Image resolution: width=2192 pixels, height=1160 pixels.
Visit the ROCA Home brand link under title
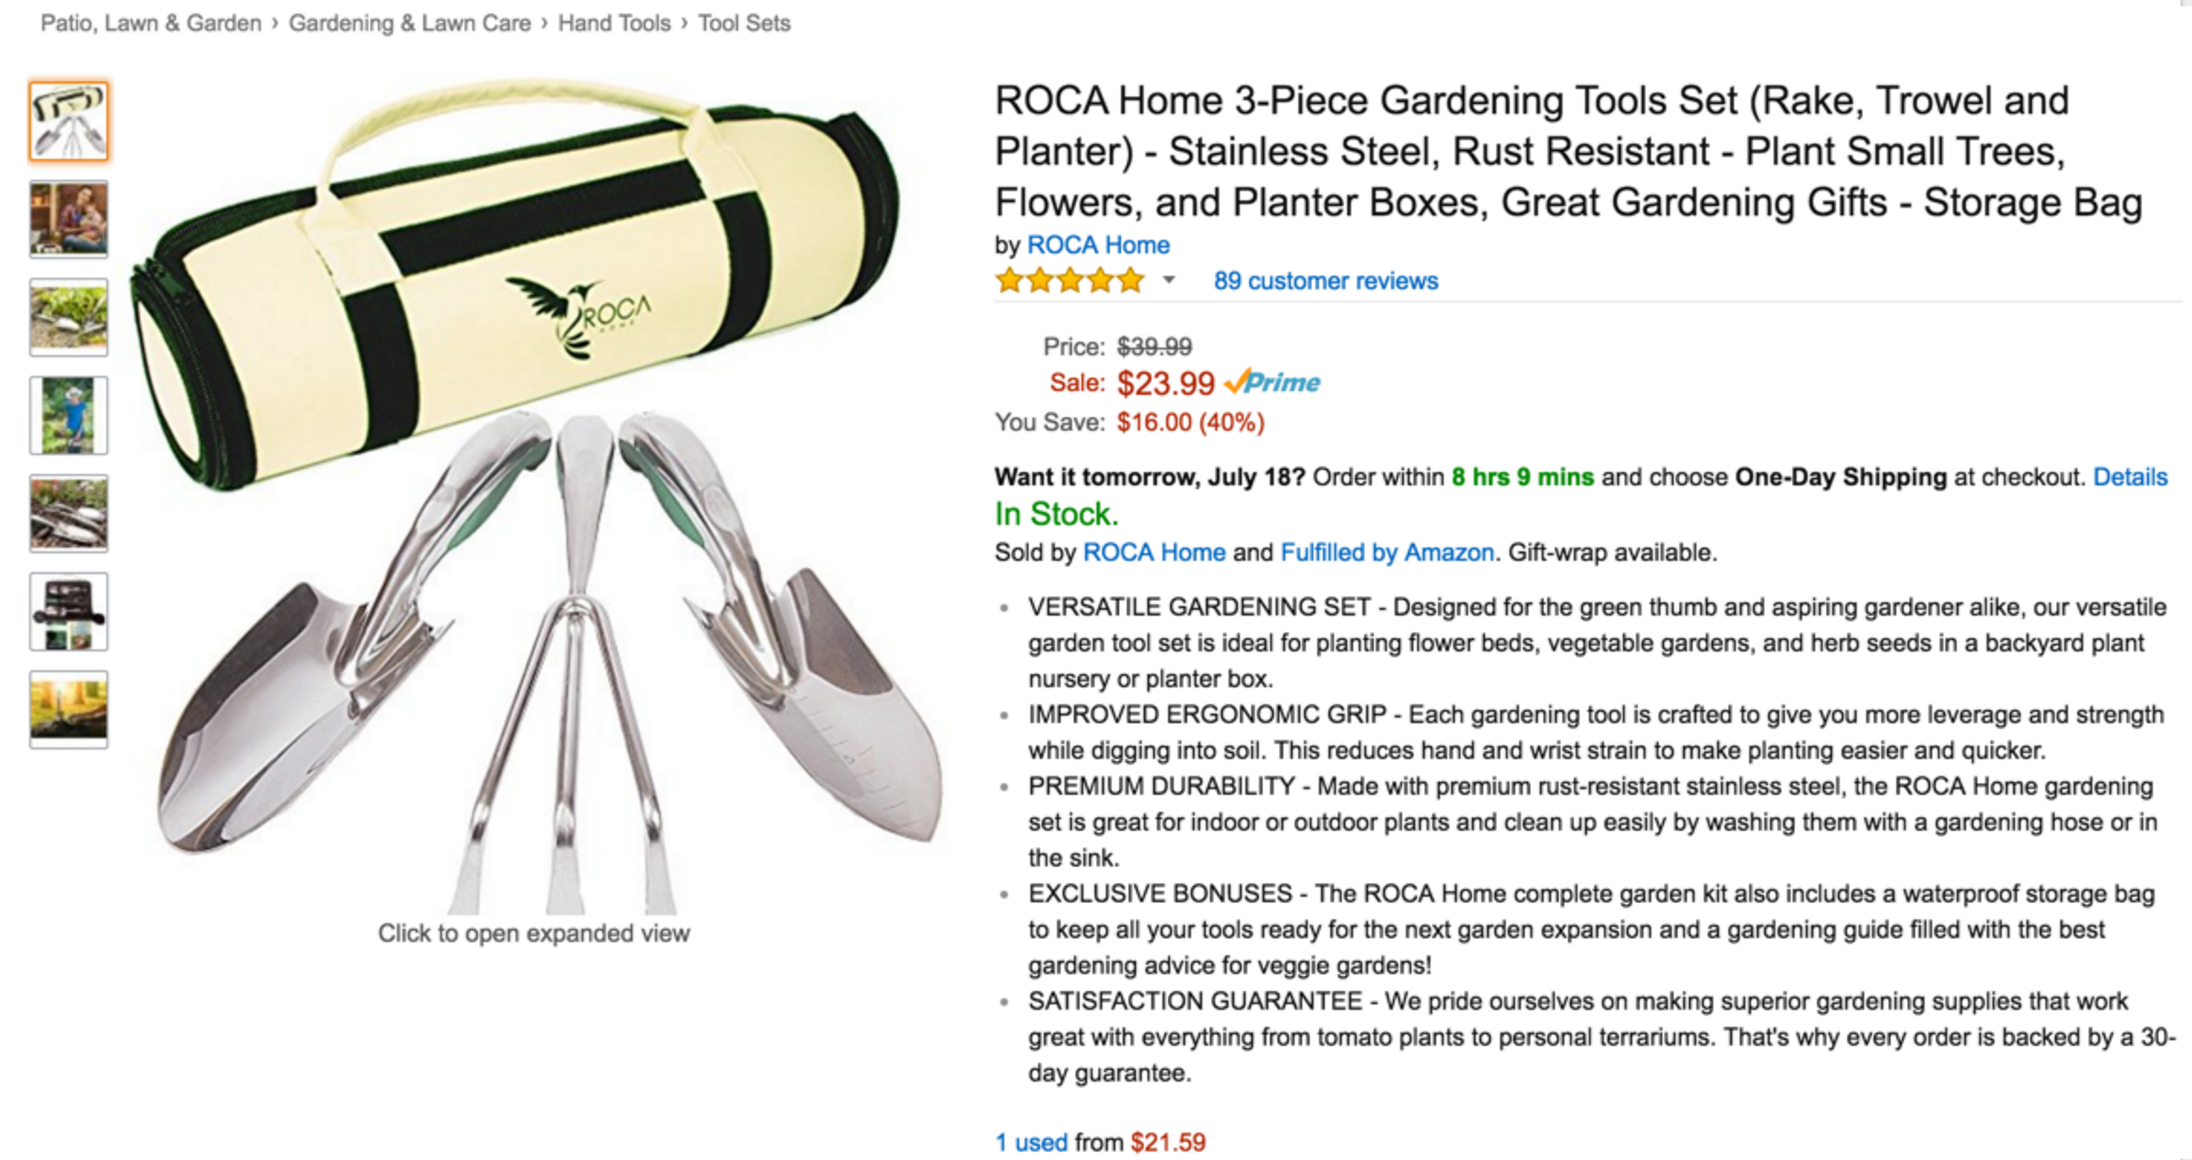(x=1098, y=245)
